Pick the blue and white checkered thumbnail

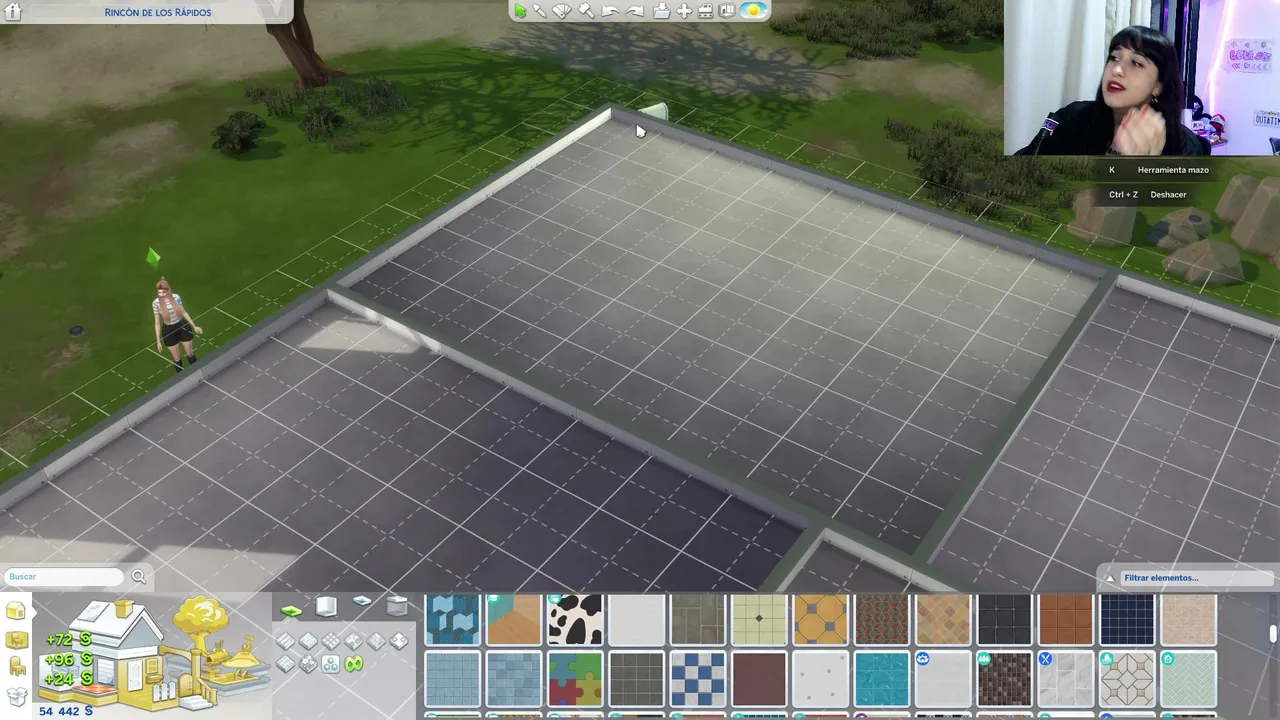click(x=697, y=679)
